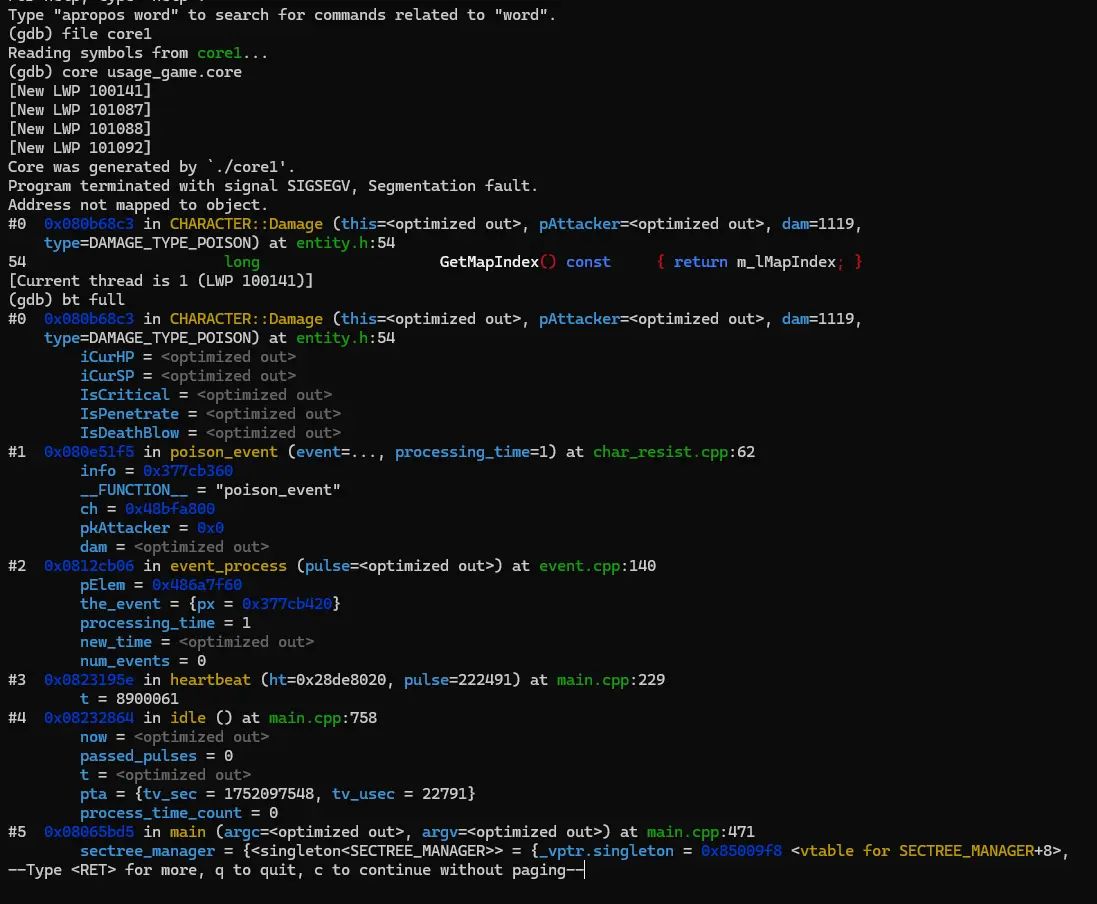The height and width of the screenshot is (904, 1097).
Task: Click pElem pointer value 0x486a7f60
Action: (x=197, y=584)
